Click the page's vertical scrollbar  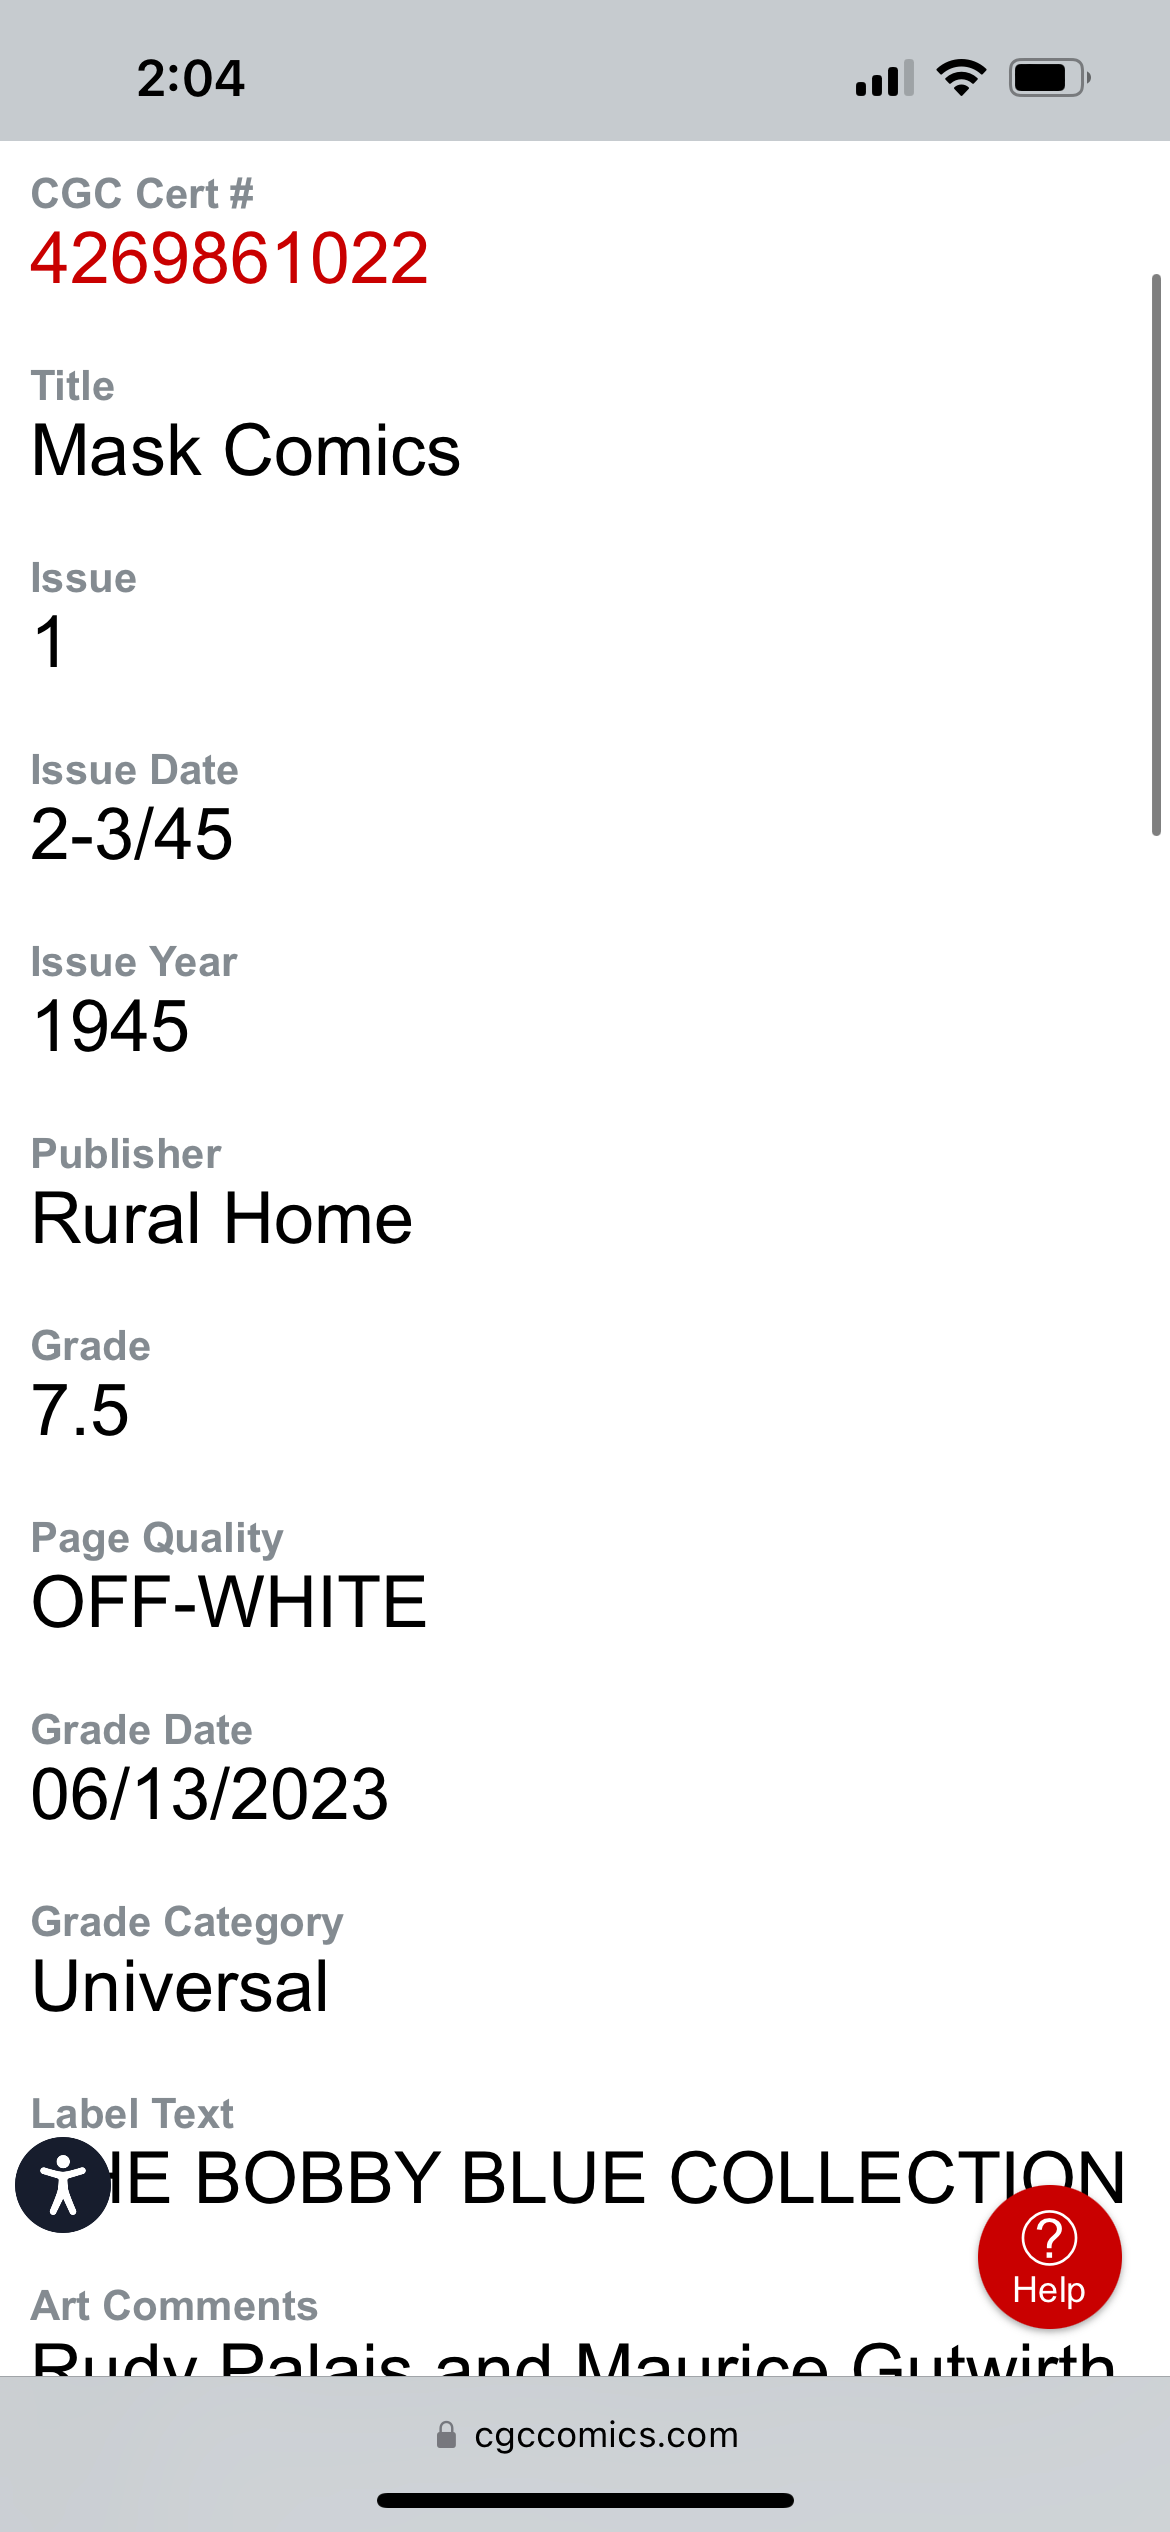click(x=1156, y=555)
